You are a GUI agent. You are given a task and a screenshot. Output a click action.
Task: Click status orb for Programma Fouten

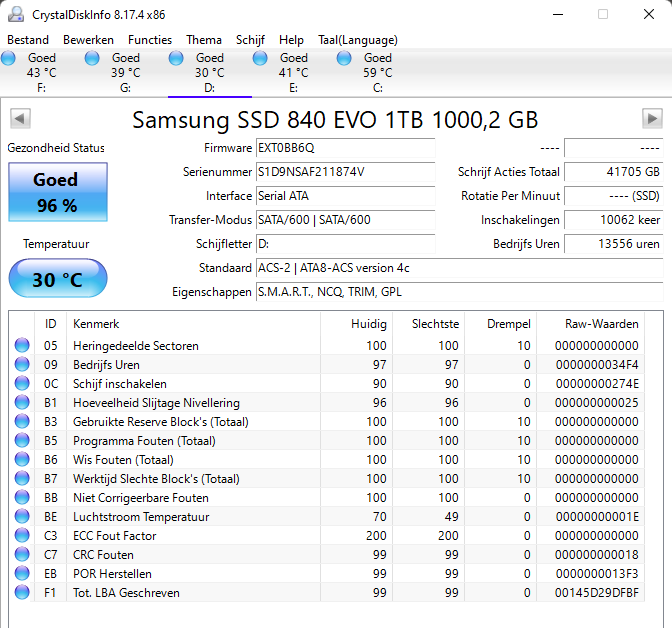[x=22, y=440]
